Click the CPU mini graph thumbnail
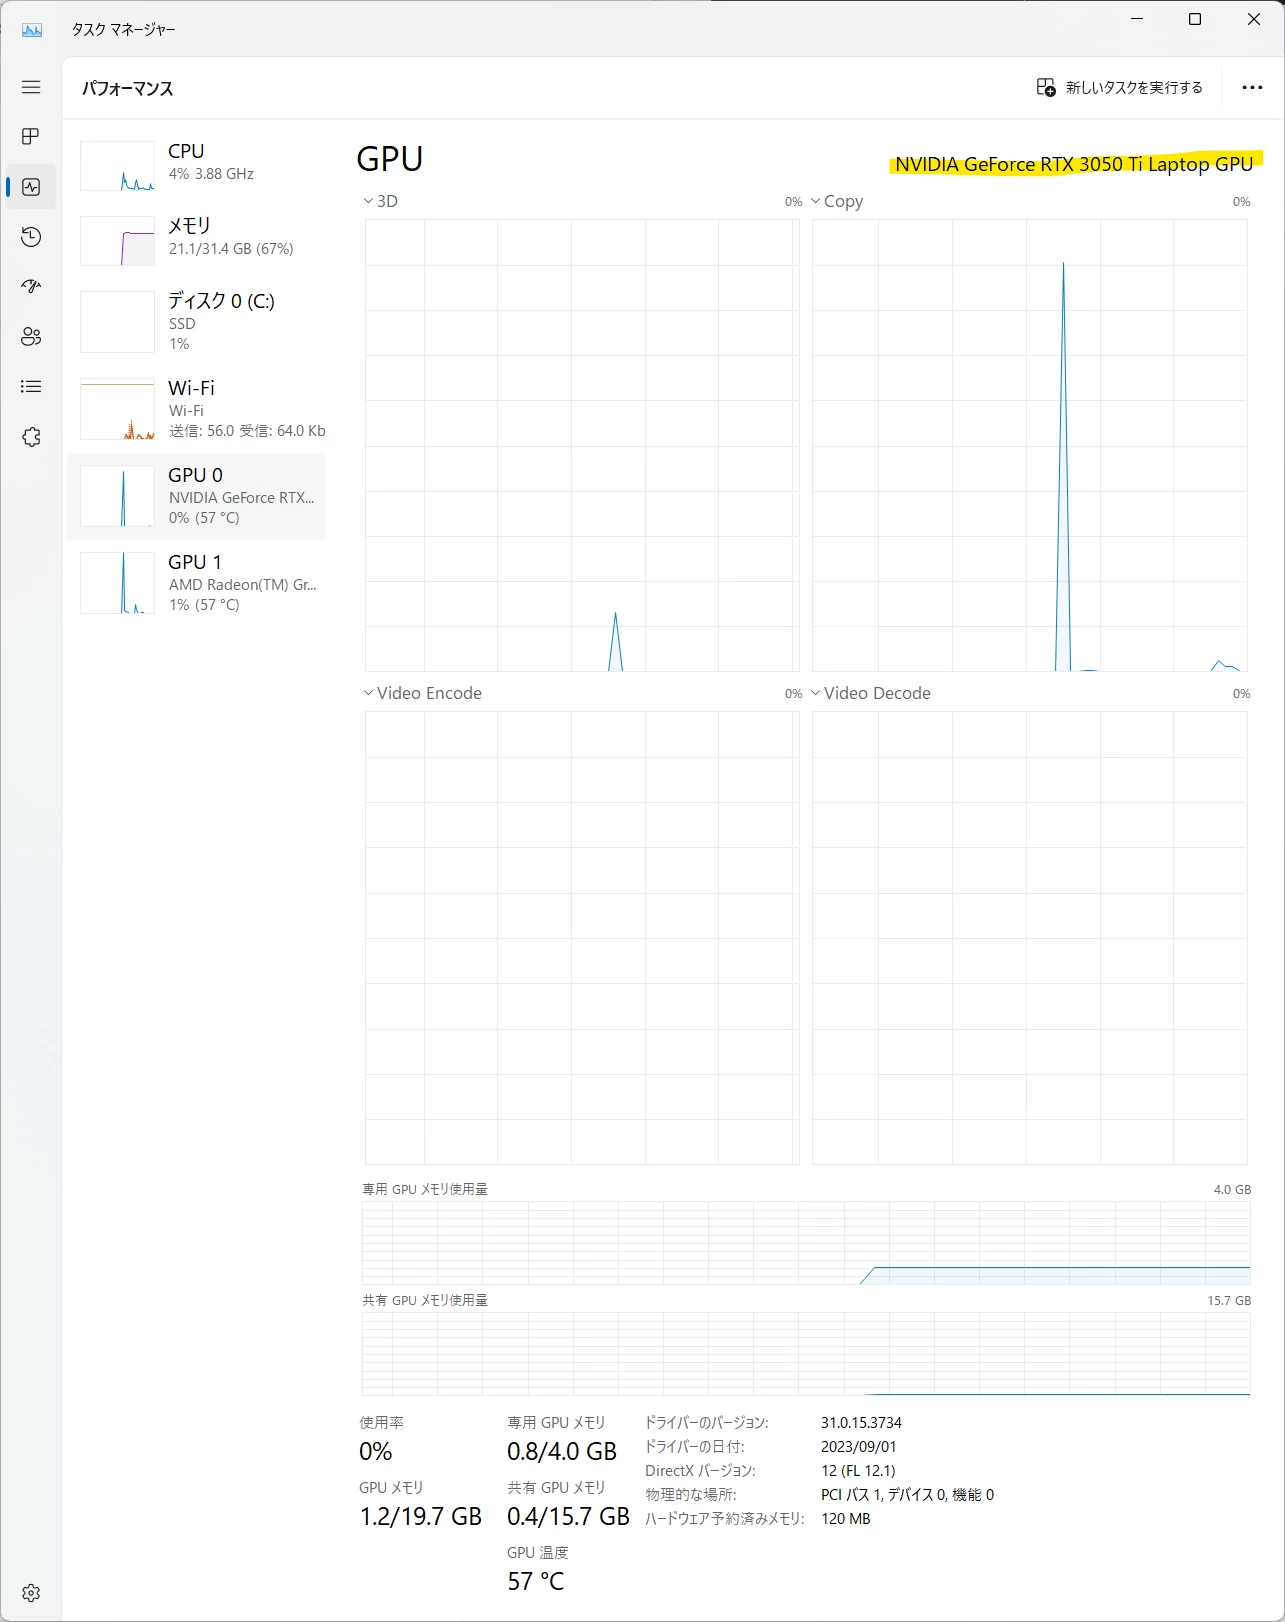This screenshot has height=1622, width=1285. tap(117, 166)
